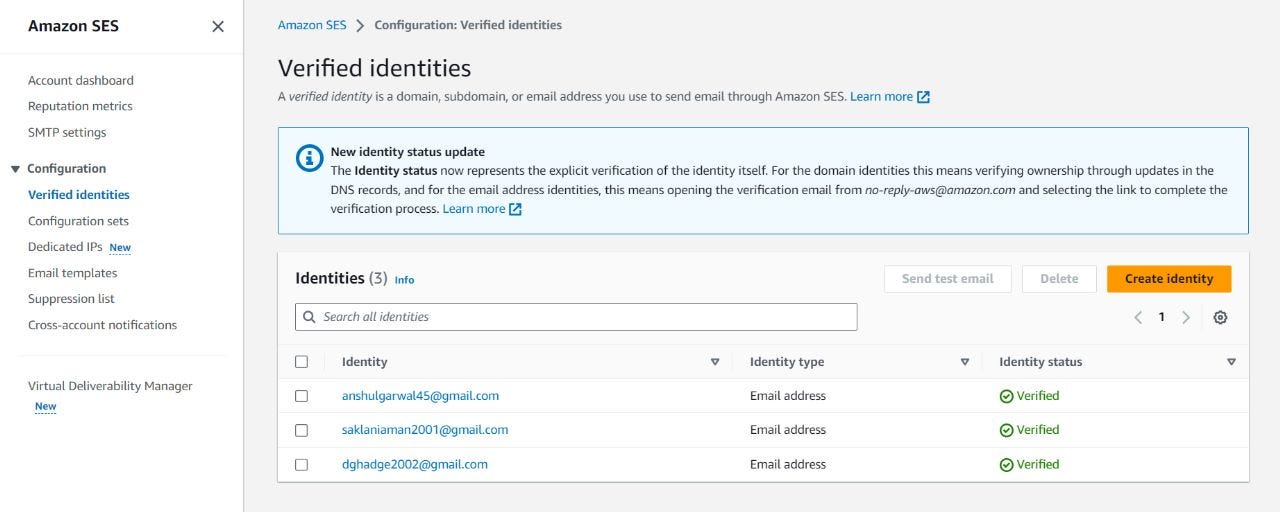1280x512 pixels.
Task: Open table preferences gear icon
Action: pos(1220,317)
